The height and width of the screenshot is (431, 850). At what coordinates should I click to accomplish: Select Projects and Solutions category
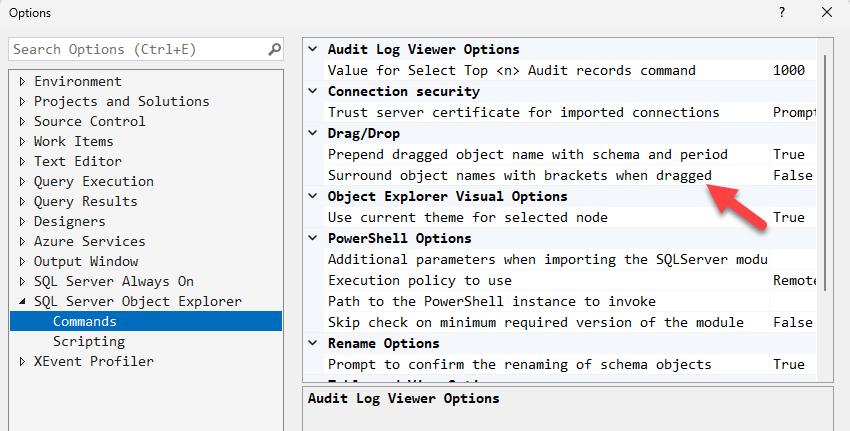coord(121,101)
